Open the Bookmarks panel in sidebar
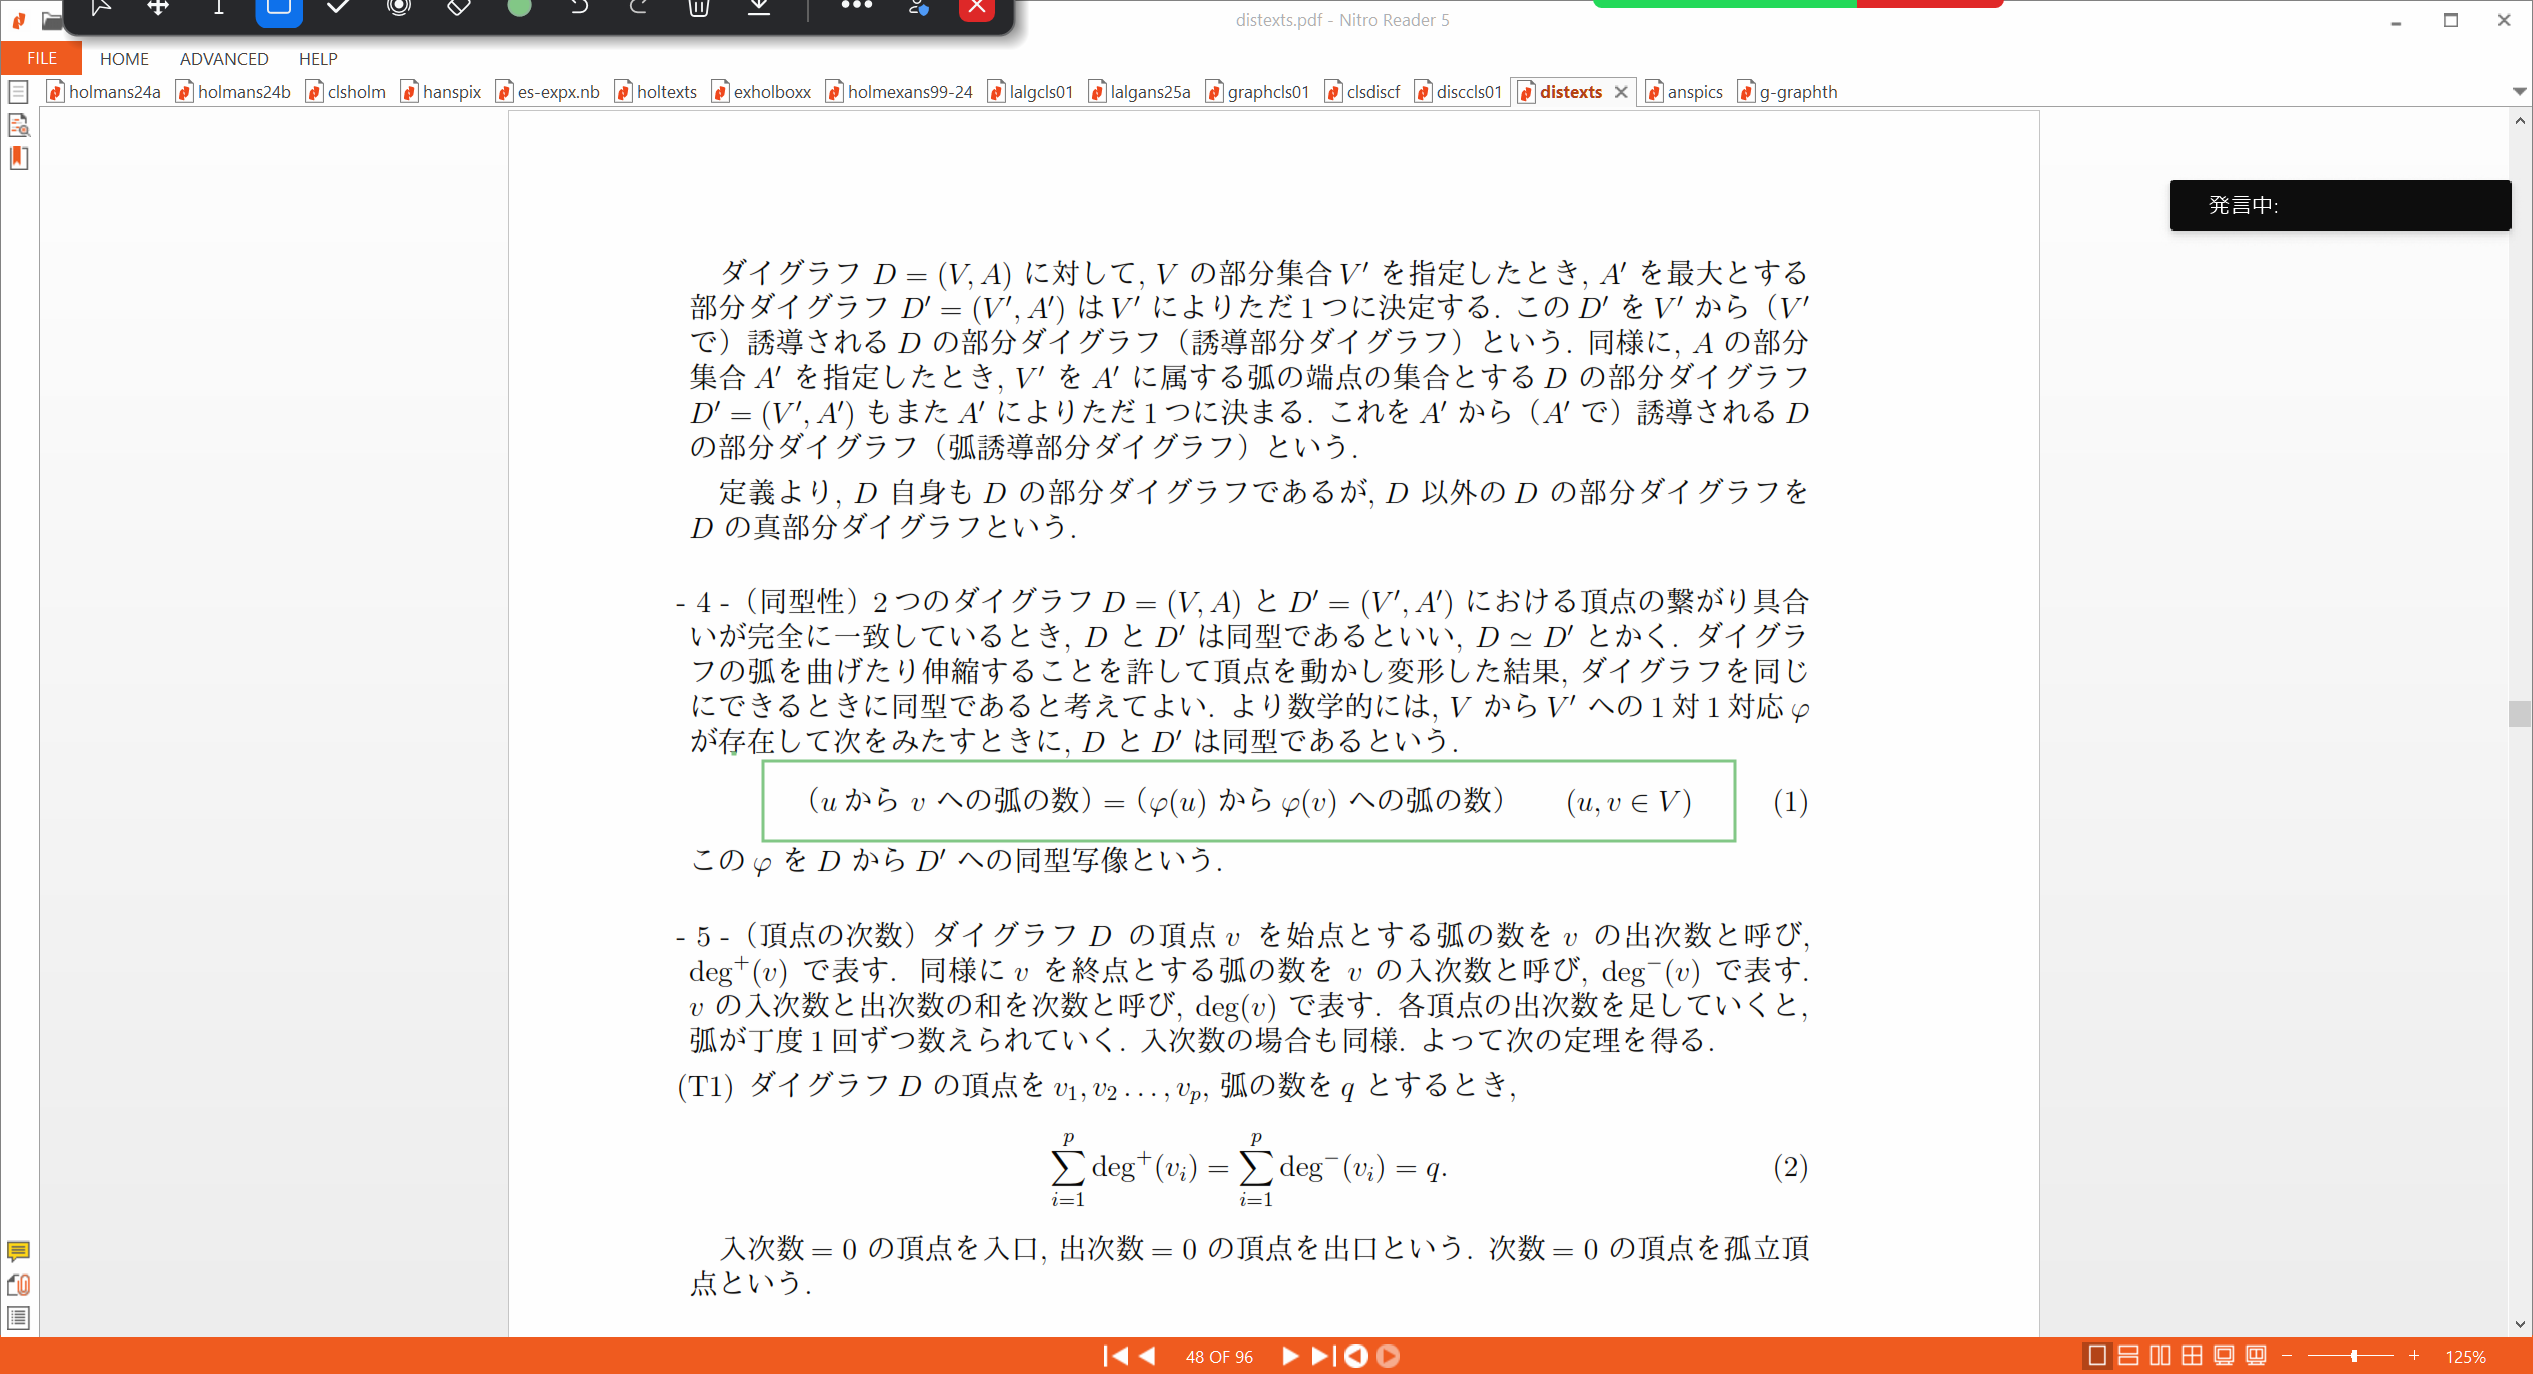This screenshot has width=2533, height=1374. click(x=18, y=158)
